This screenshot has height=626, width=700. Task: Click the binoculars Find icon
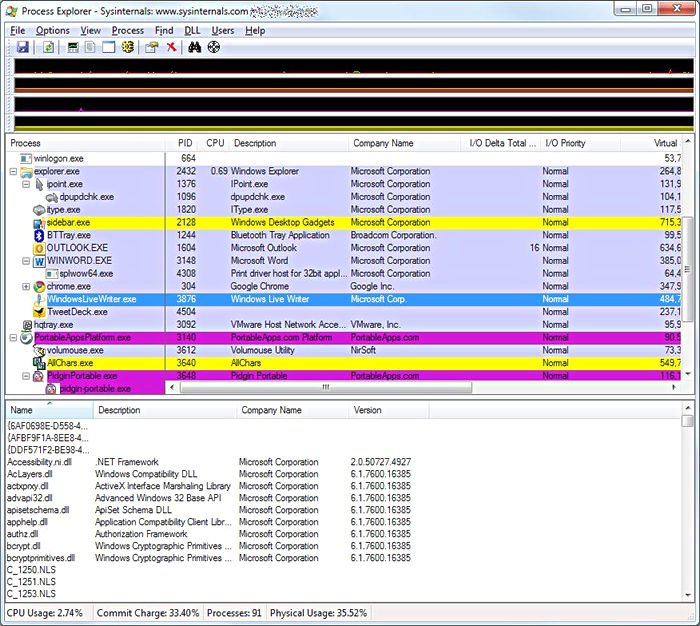coord(194,47)
